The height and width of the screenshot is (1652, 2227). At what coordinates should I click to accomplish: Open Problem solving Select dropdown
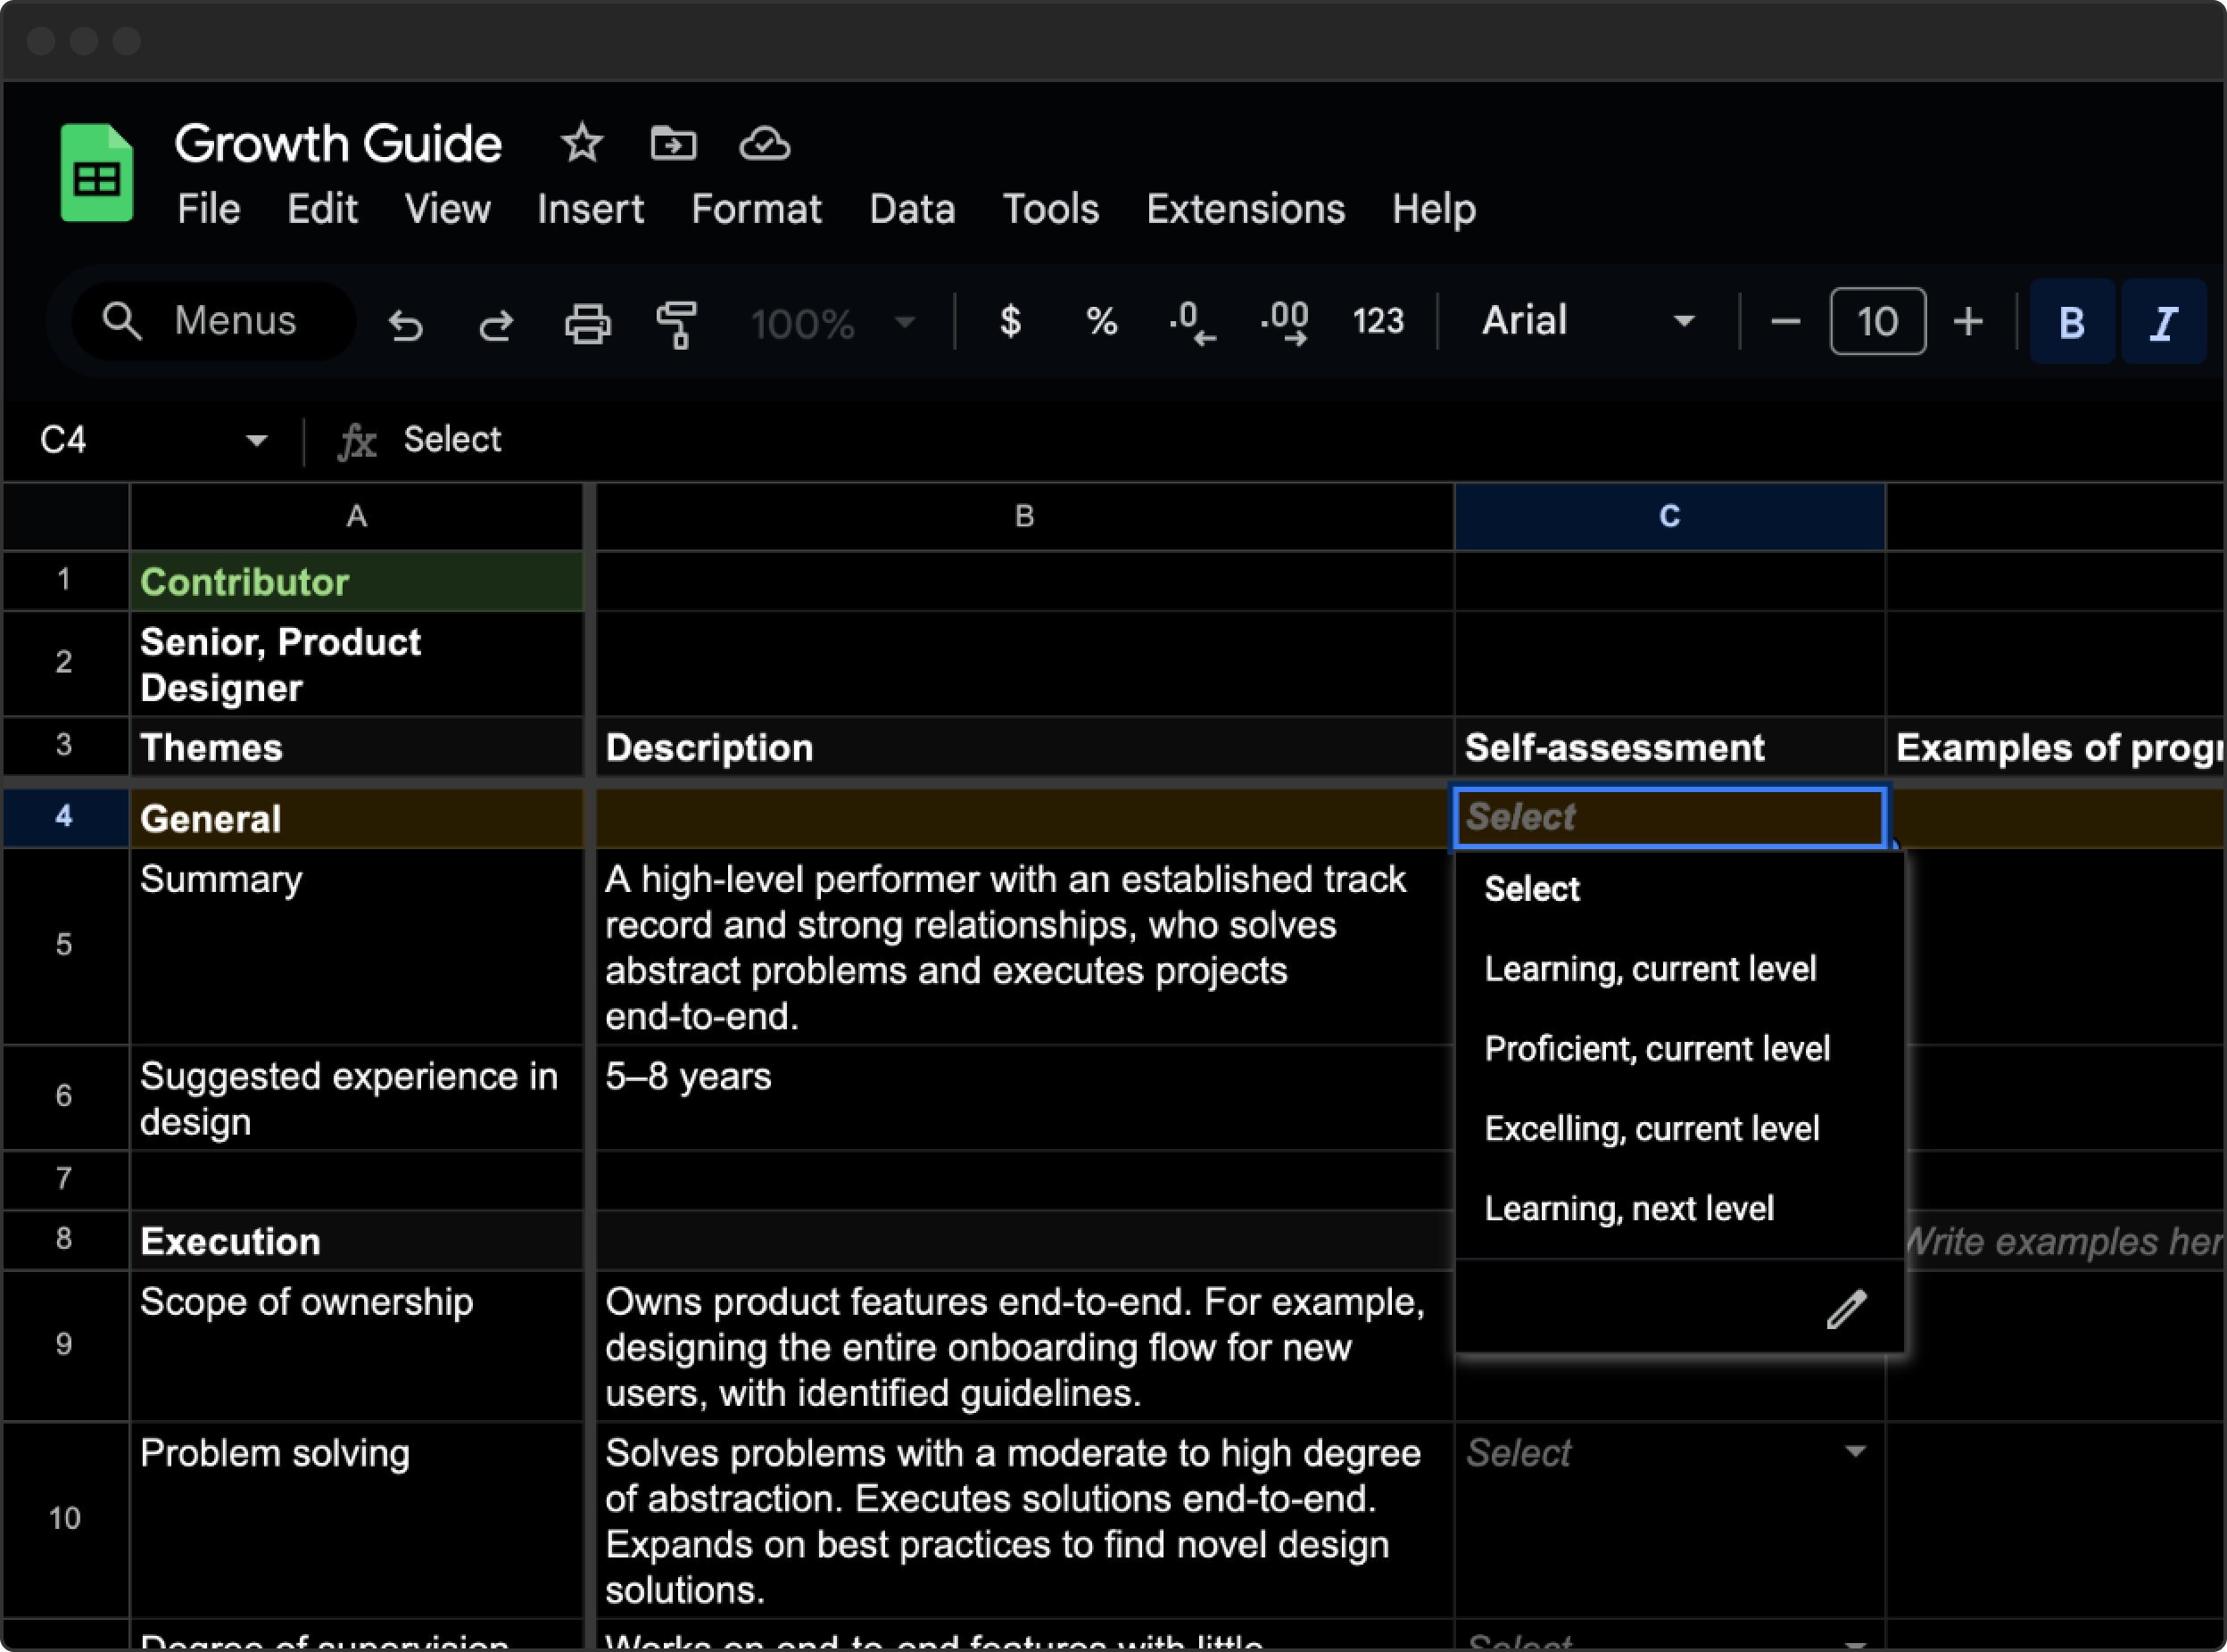tap(1854, 1452)
